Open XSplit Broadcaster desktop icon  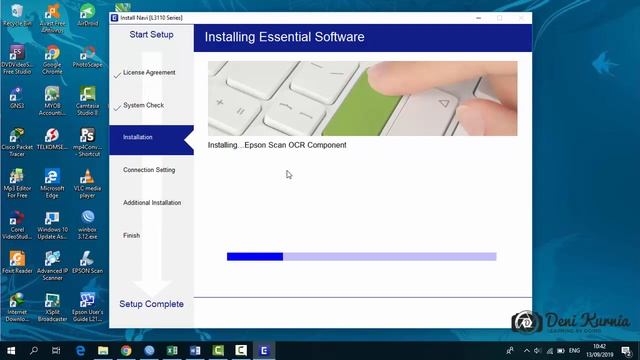(52, 307)
